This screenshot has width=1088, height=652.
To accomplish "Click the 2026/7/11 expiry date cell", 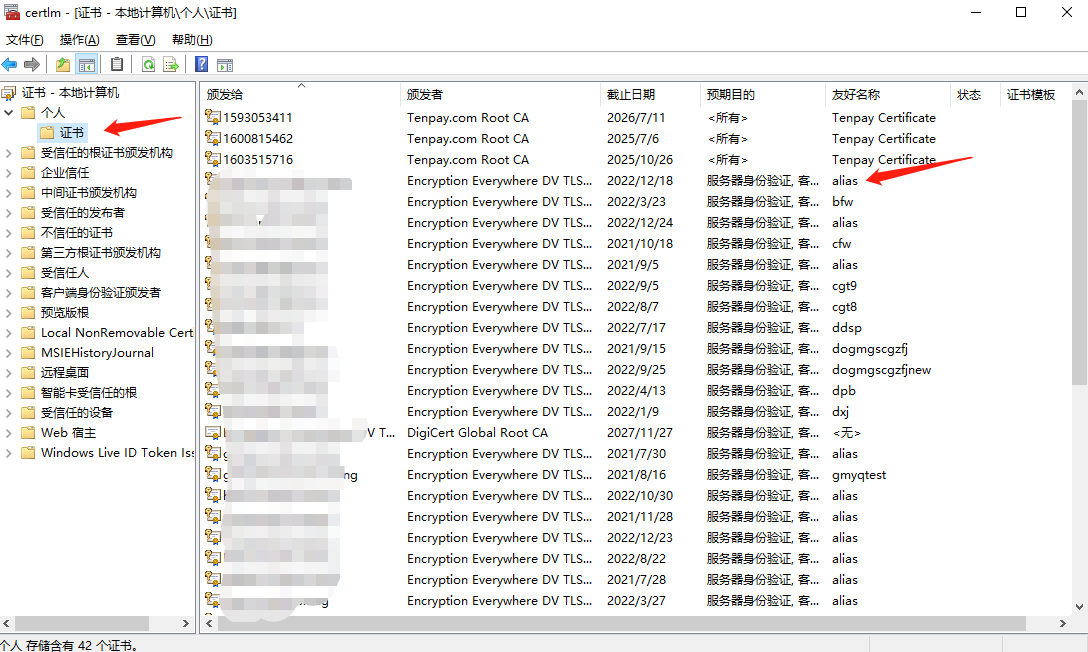I will click(x=636, y=117).
